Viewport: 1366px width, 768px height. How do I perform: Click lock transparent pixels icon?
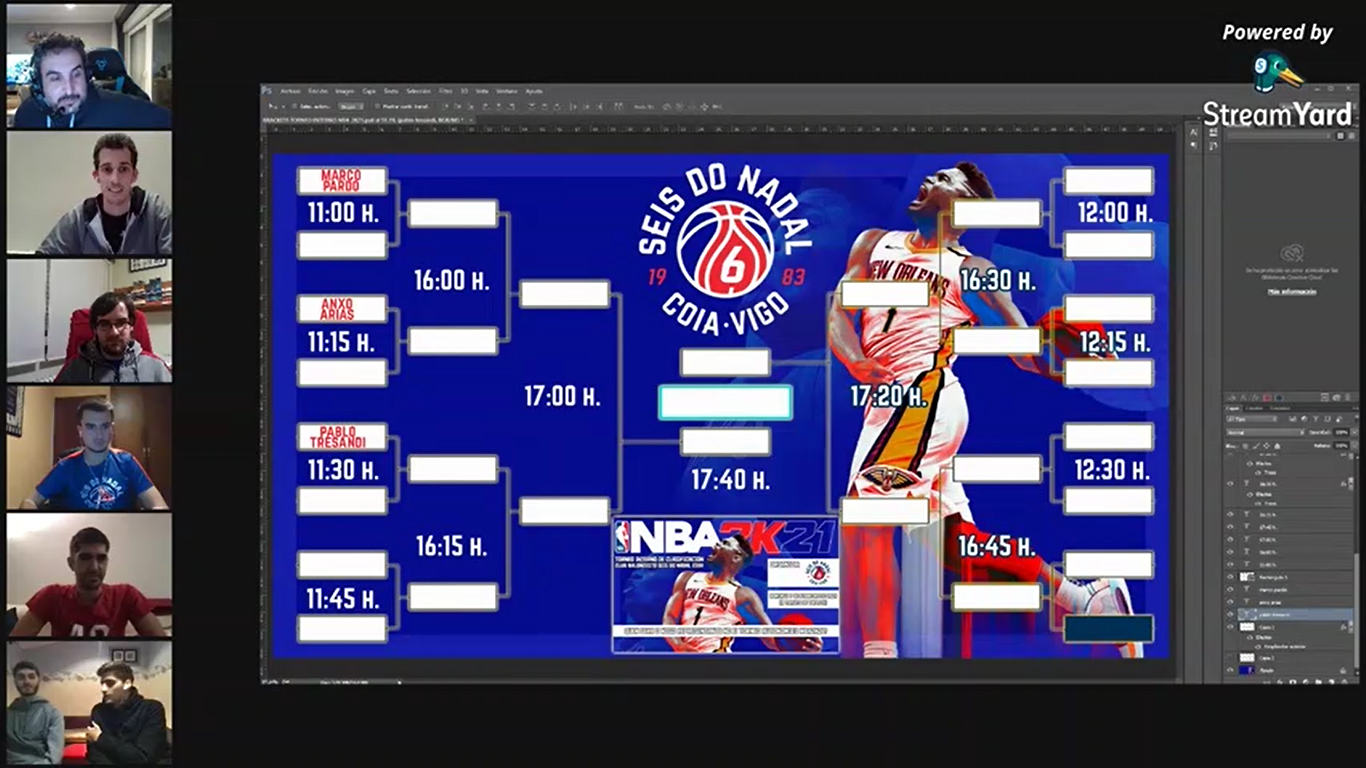(1245, 446)
